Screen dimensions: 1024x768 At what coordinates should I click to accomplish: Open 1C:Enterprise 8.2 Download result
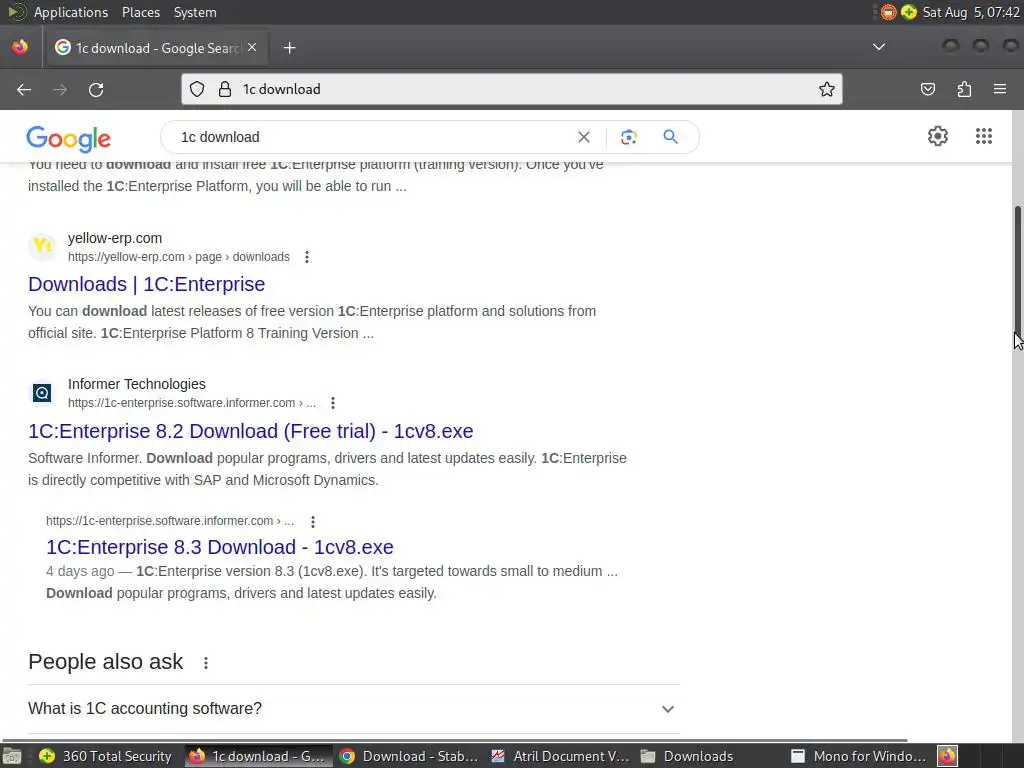pyautogui.click(x=251, y=431)
